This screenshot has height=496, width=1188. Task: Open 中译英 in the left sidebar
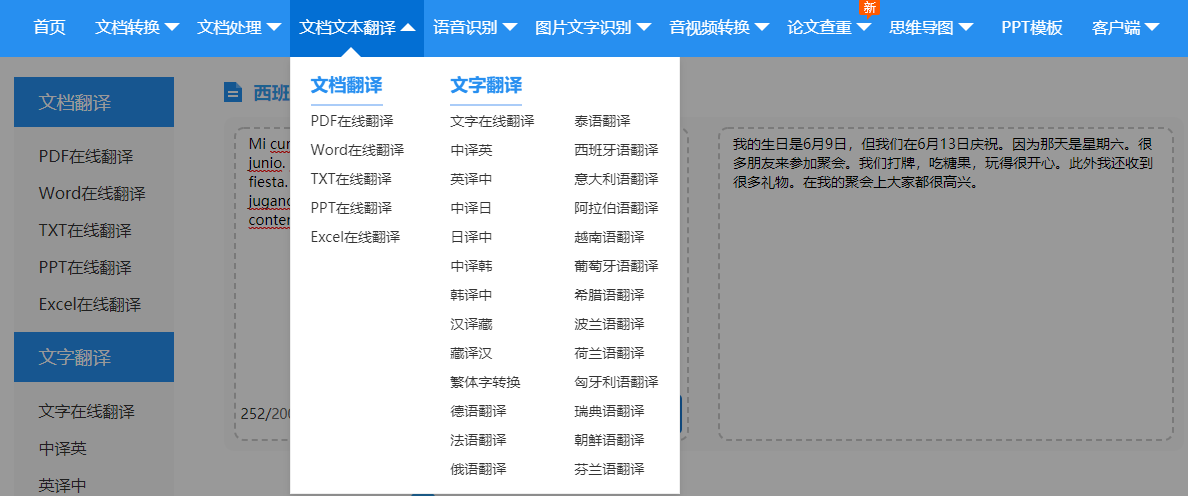click(x=63, y=449)
